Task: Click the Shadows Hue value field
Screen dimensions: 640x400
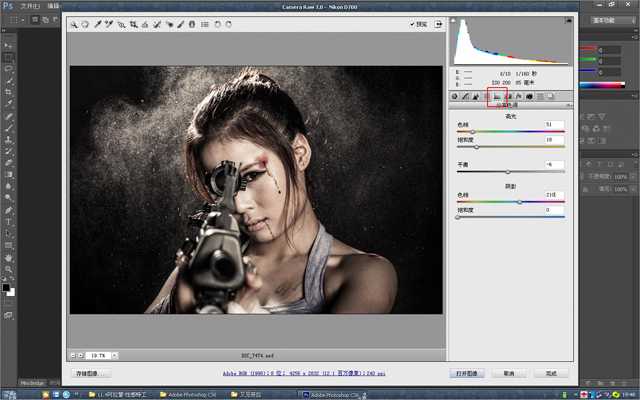Action: [x=554, y=194]
